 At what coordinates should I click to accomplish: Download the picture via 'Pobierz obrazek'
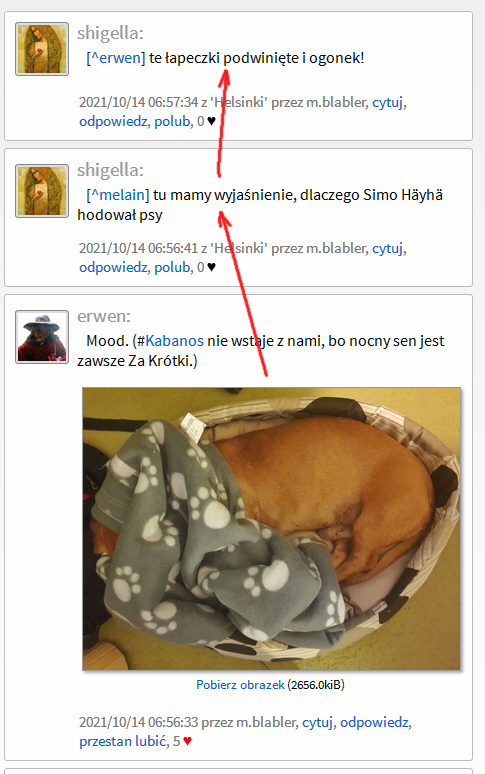(x=240, y=685)
